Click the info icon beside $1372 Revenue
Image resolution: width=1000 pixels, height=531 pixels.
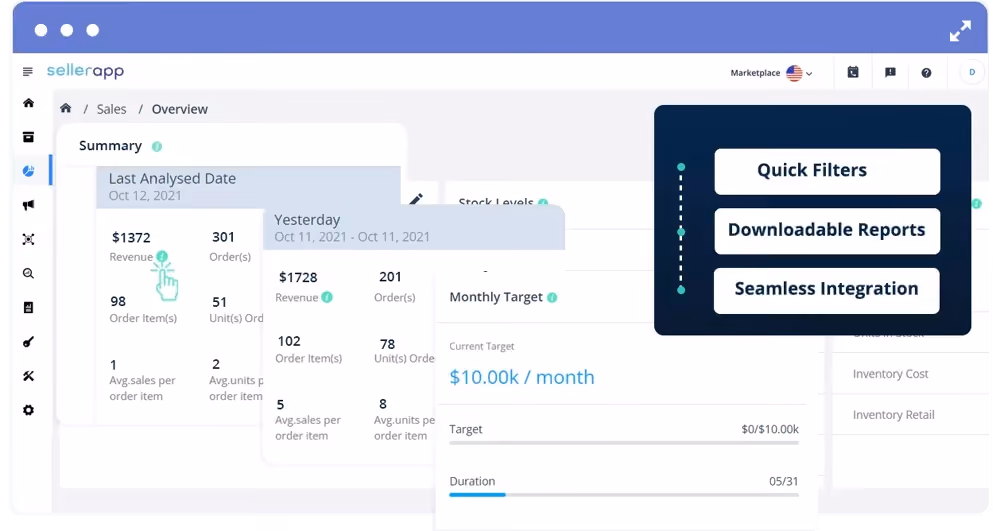point(162,256)
